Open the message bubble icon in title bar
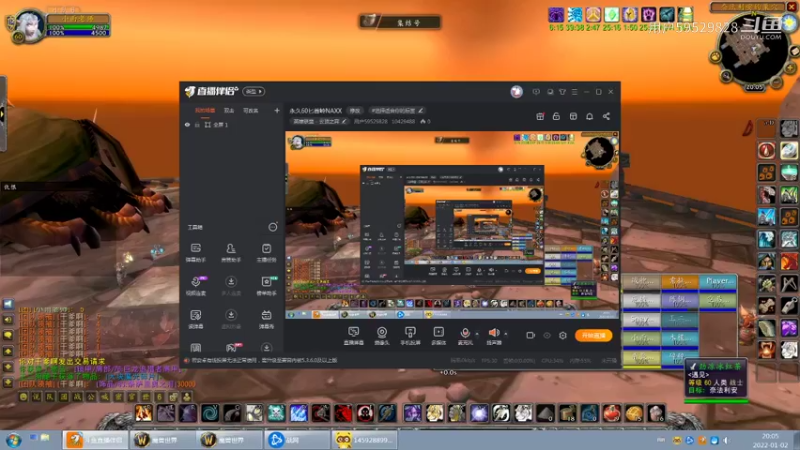 (x=536, y=92)
